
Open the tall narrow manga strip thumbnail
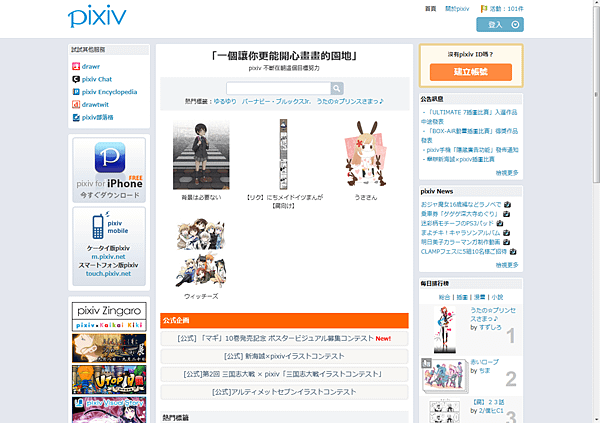[284, 155]
